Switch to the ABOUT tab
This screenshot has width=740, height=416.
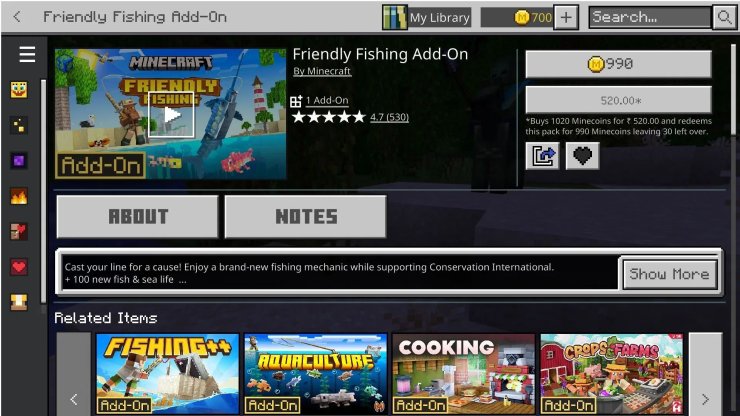(x=137, y=217)
